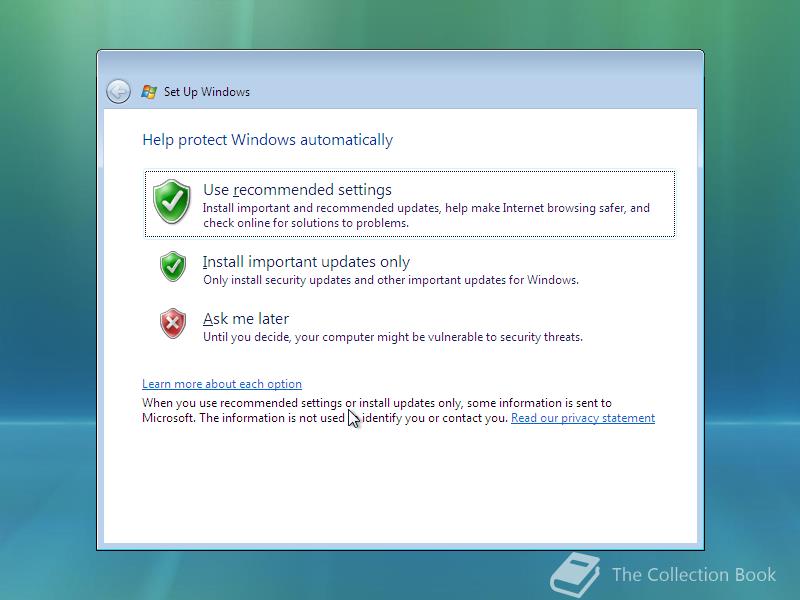Click the back arrow button

(x=118, y=92)
